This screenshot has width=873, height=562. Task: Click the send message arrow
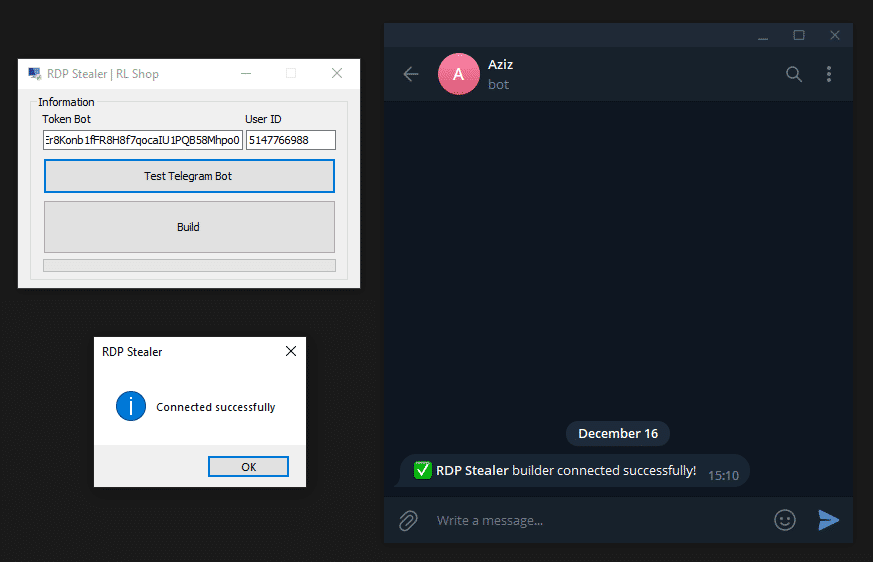[828, 520]
